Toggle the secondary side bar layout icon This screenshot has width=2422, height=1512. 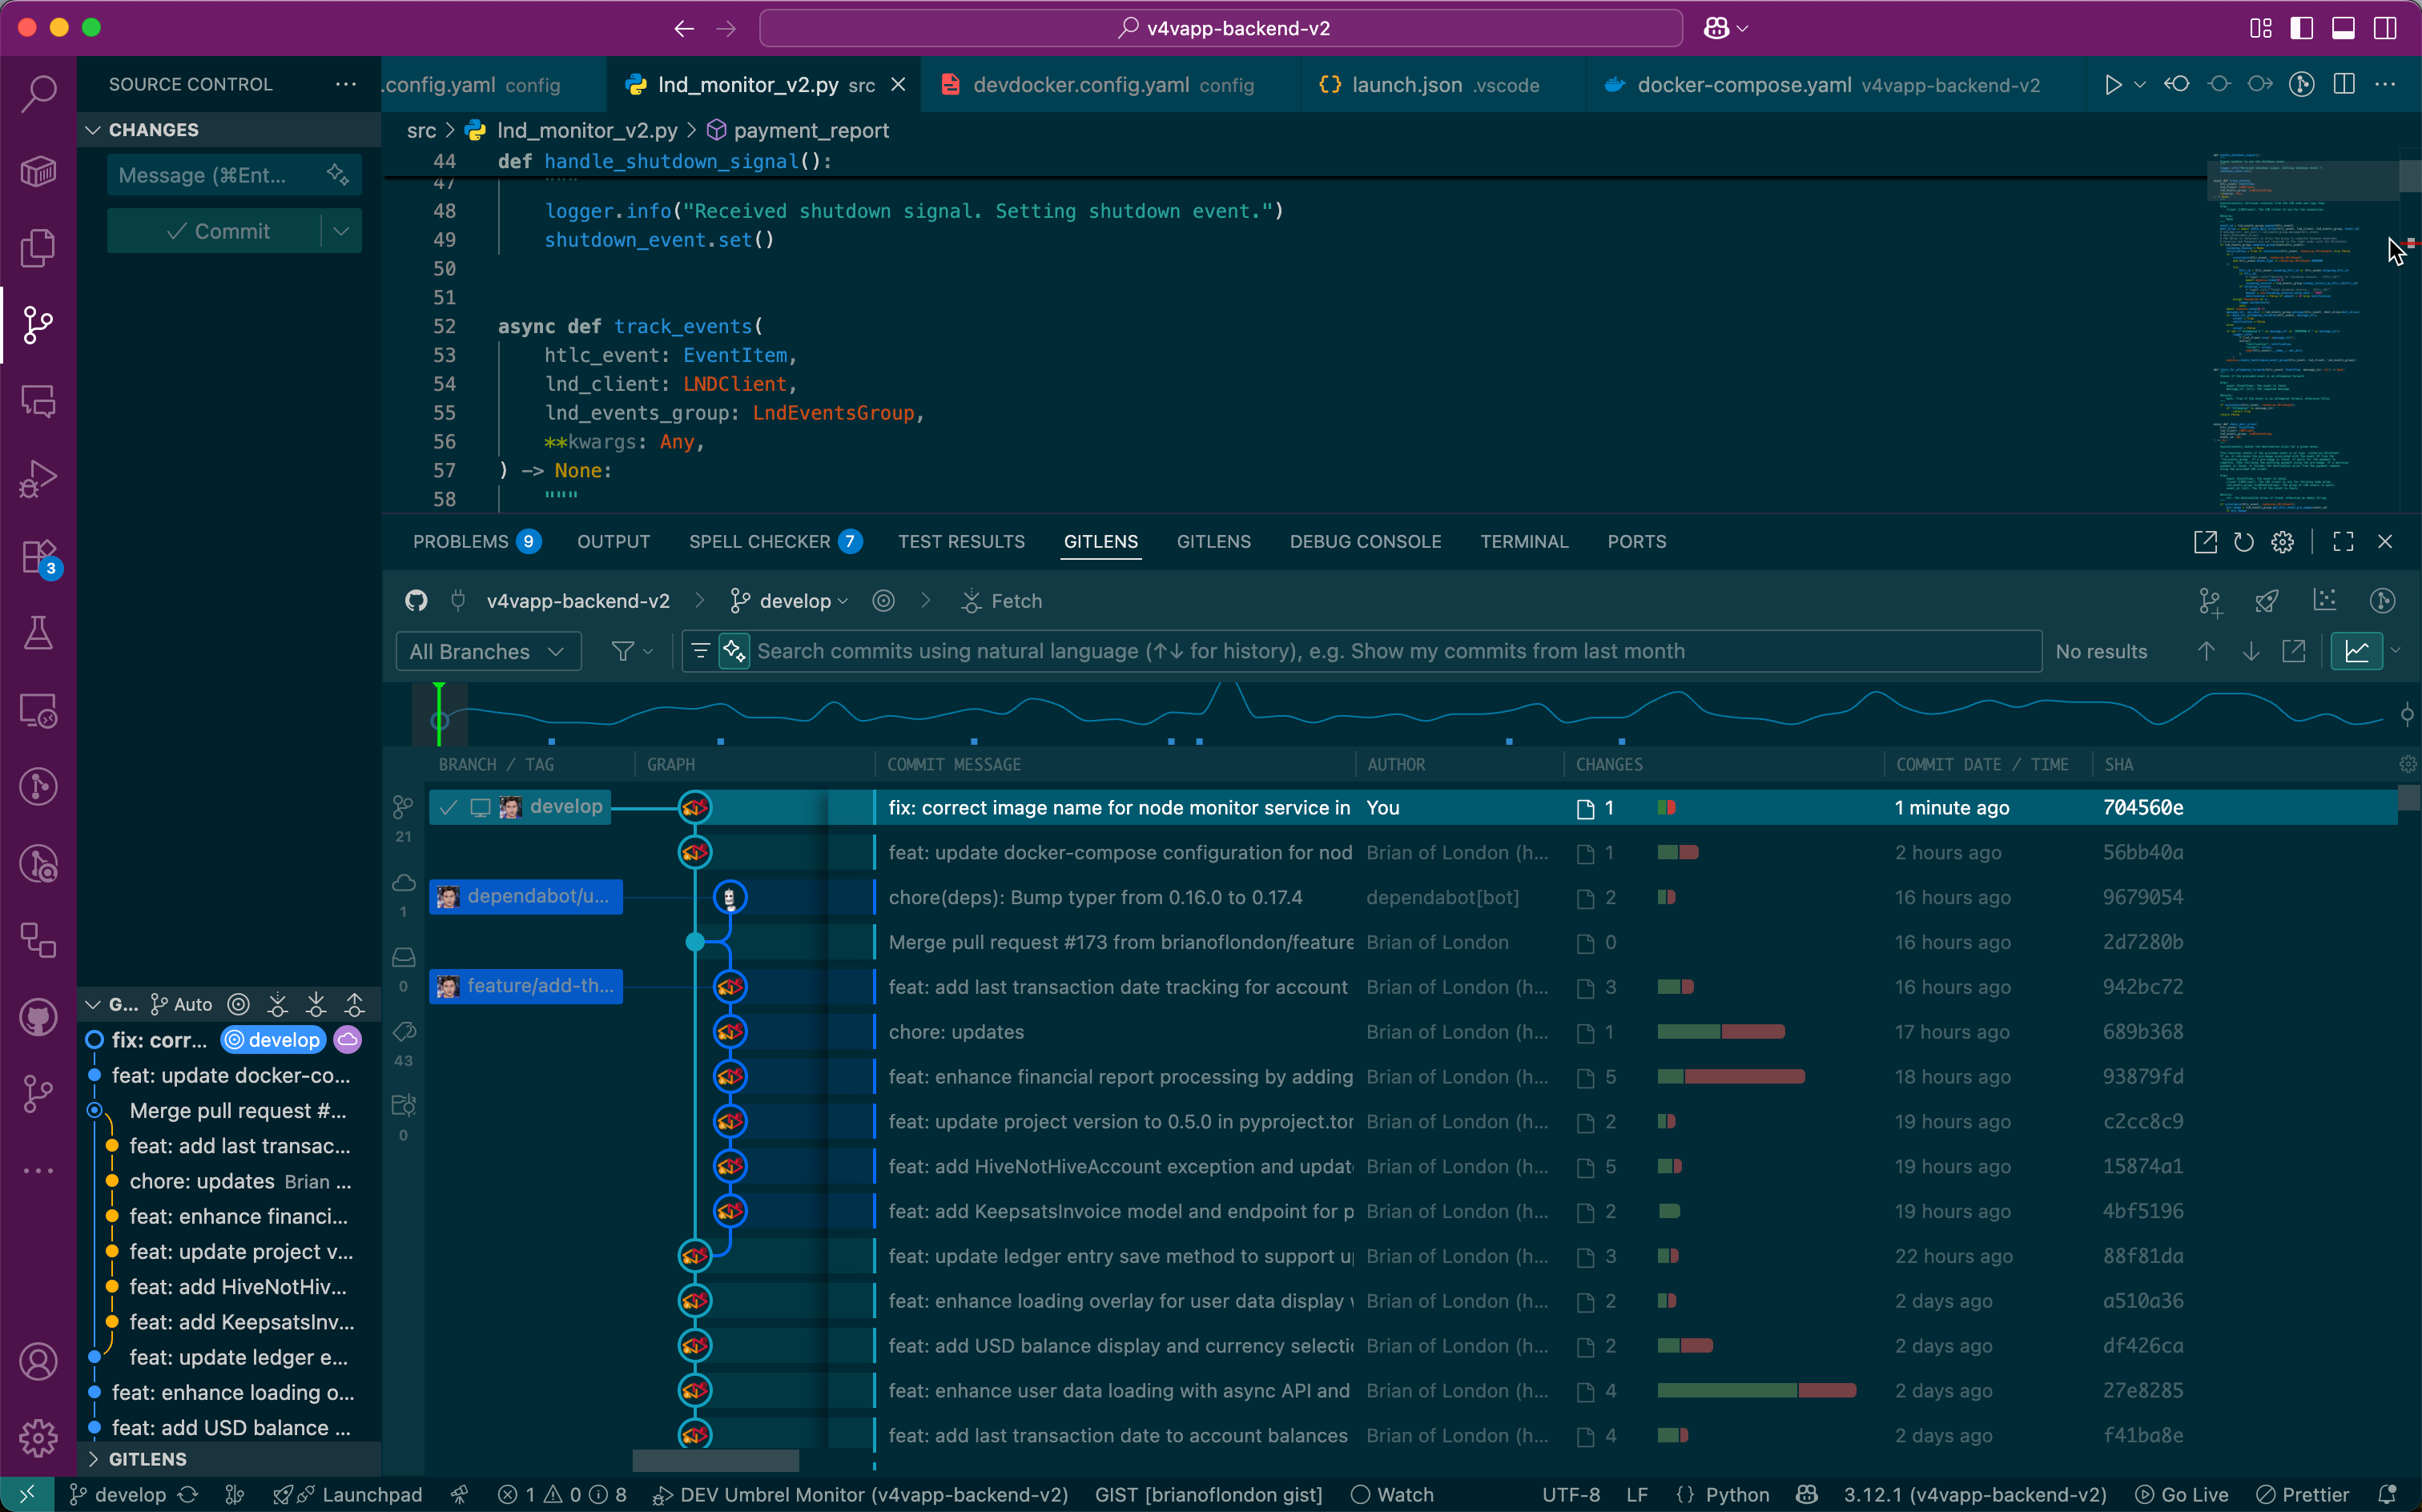2385,28
